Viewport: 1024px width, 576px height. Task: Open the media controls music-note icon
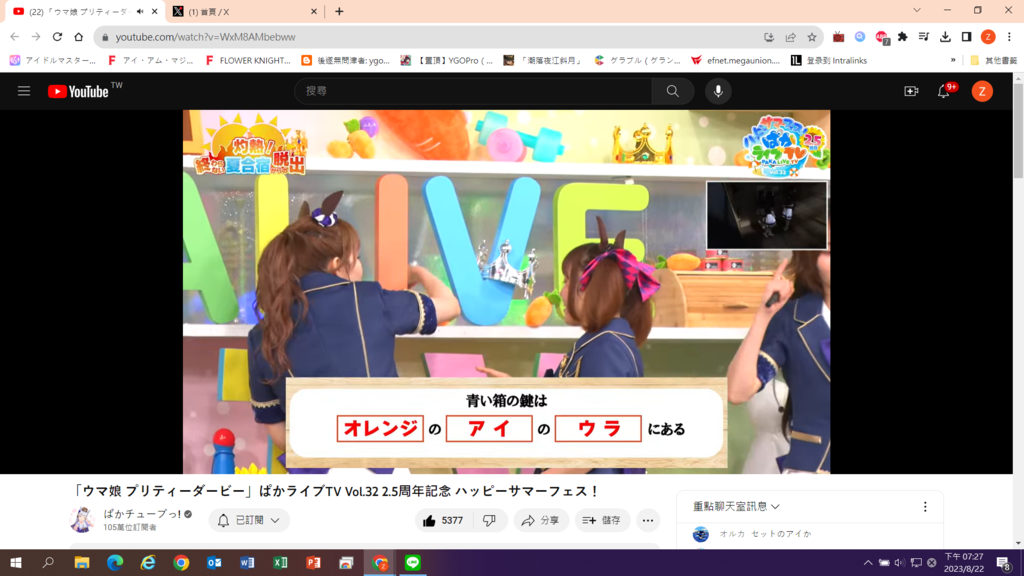point(923,37)
